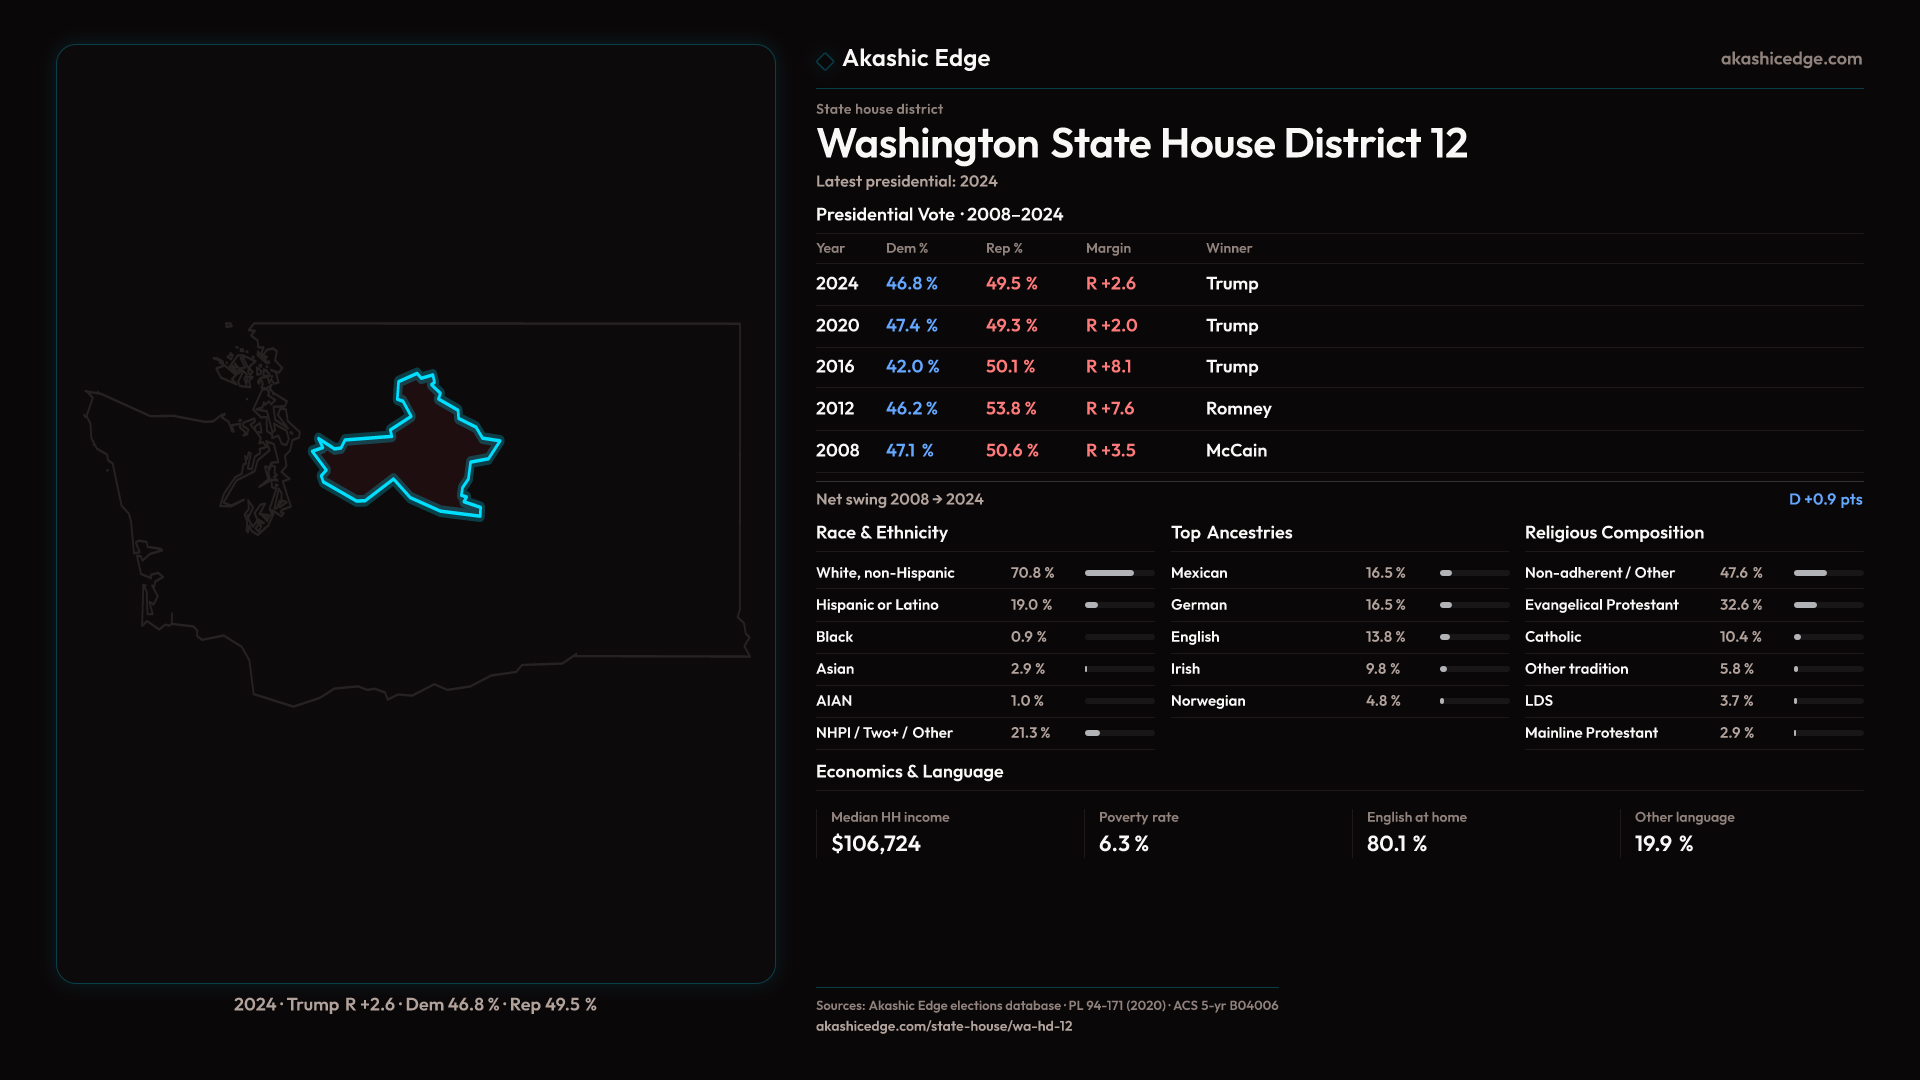Click the Washington State House District 12 title
Image resolution: width=1920 pixels, height=1080 pixels.
pyautogui.click(x=1141, y=144)
